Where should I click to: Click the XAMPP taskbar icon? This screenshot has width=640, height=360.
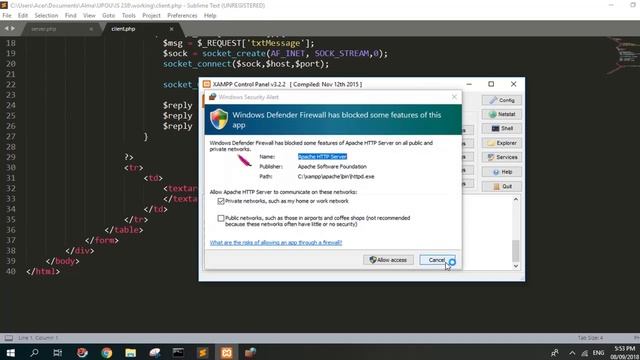click(x=227, y=353)
